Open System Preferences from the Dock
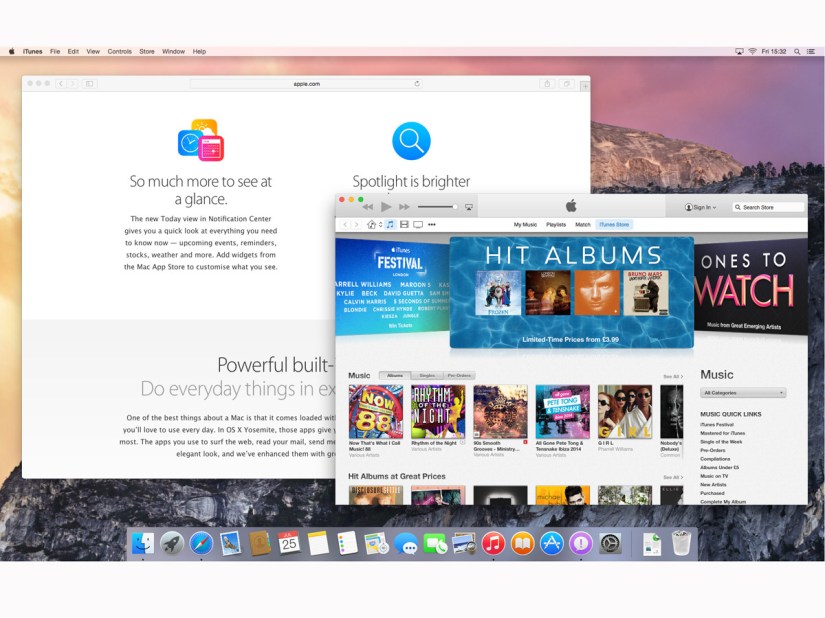The image size is (825, 618). (x=610, y=543)
